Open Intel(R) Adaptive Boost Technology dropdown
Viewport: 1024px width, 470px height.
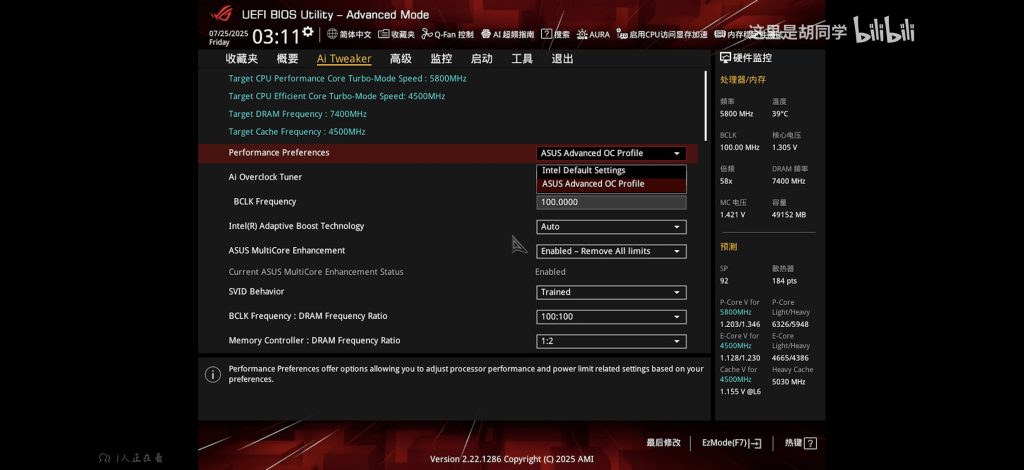[x=611, y=227]
